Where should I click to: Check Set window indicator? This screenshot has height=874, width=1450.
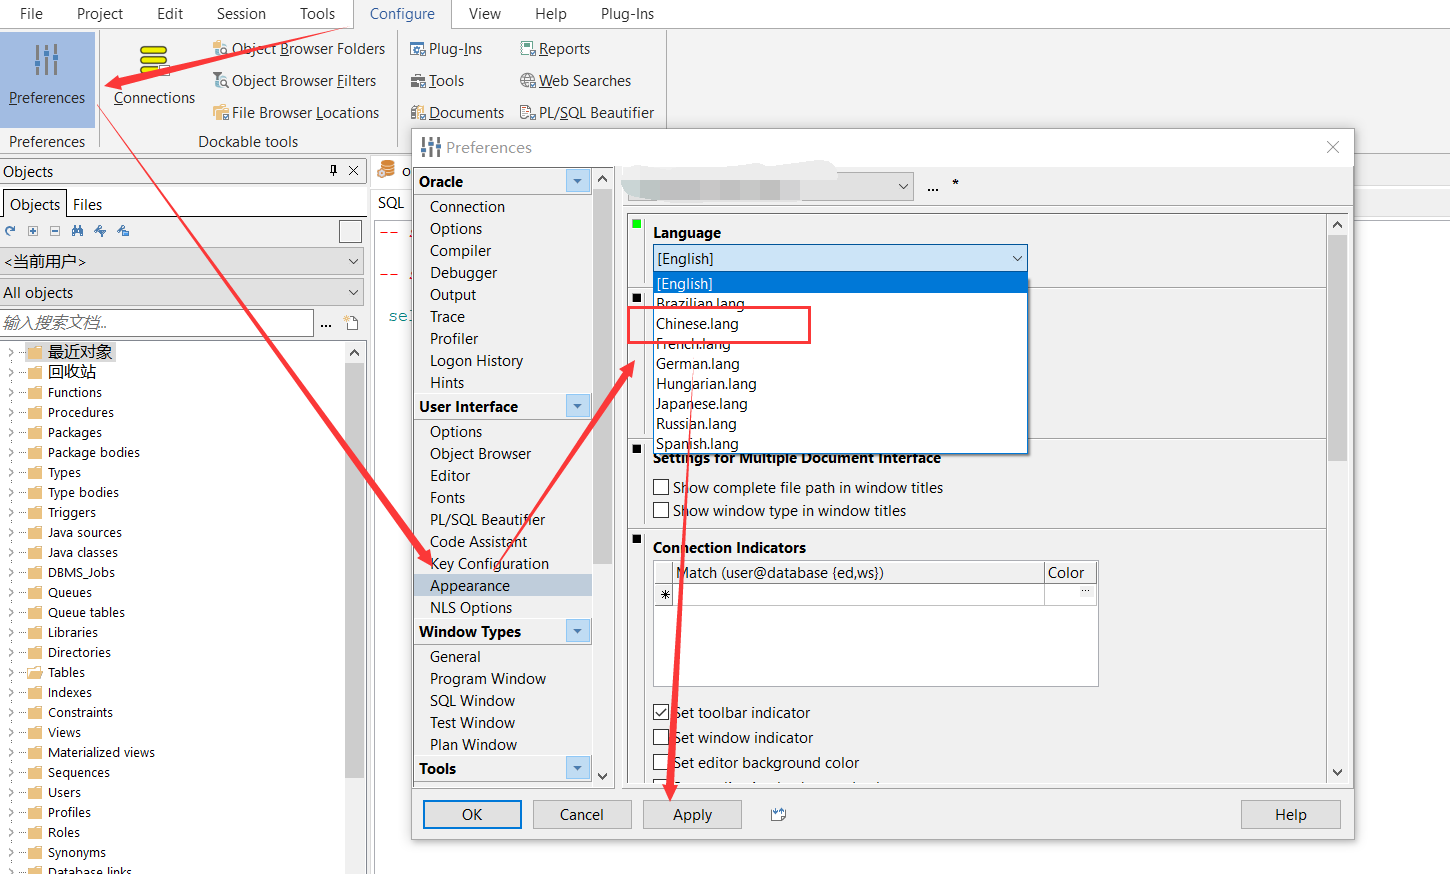coord(661,738)
